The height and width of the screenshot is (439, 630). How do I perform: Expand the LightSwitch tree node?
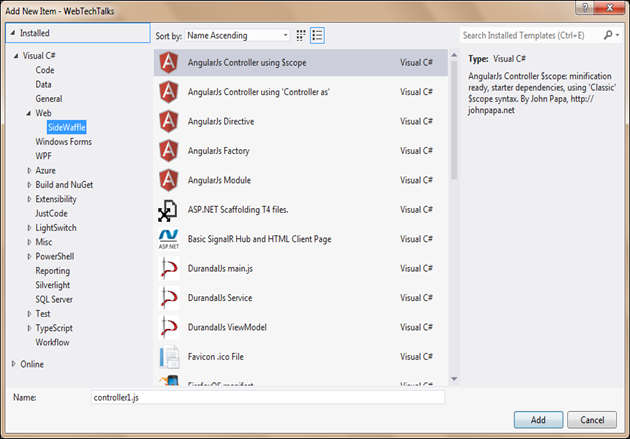29,228
